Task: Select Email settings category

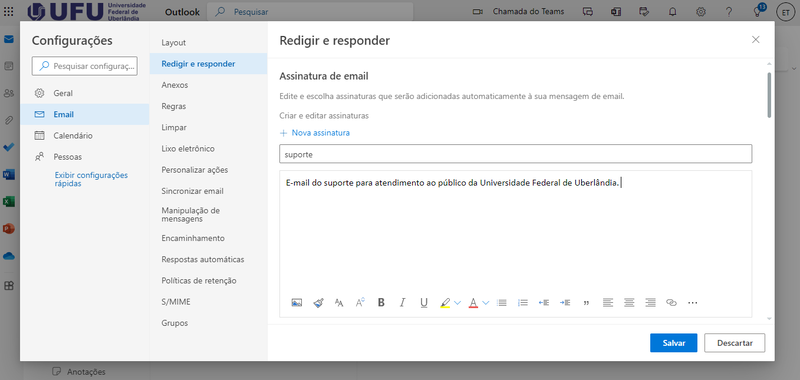Action: point(85,114)
